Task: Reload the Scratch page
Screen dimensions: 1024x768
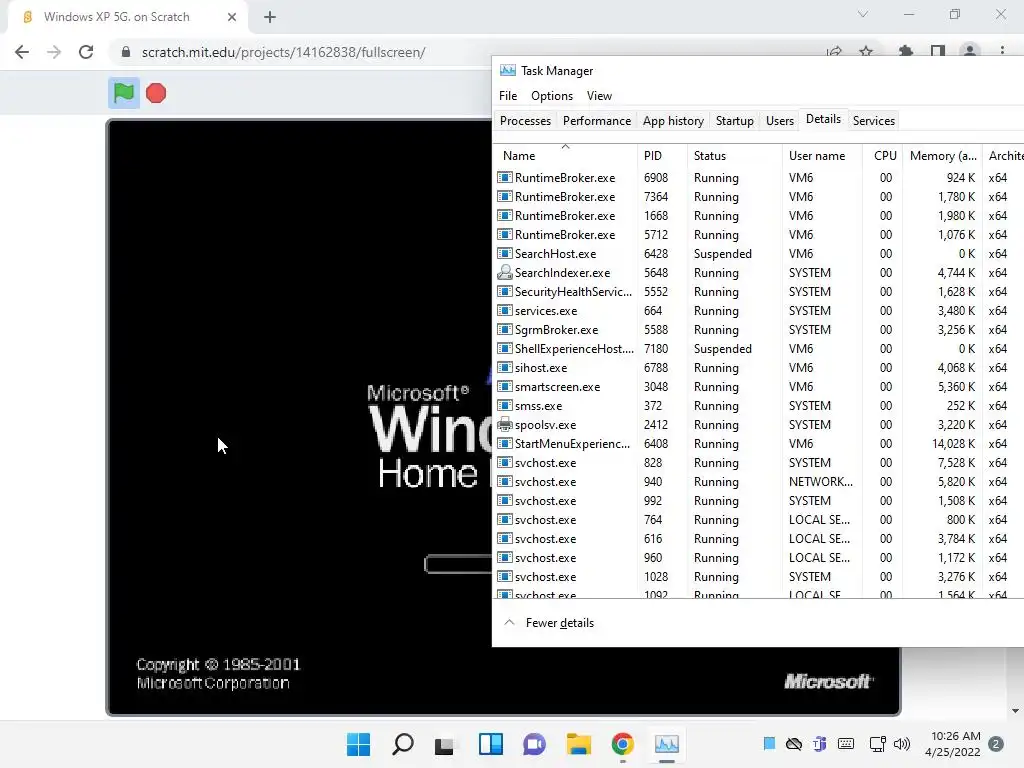Action: click(x=86, y=52)
